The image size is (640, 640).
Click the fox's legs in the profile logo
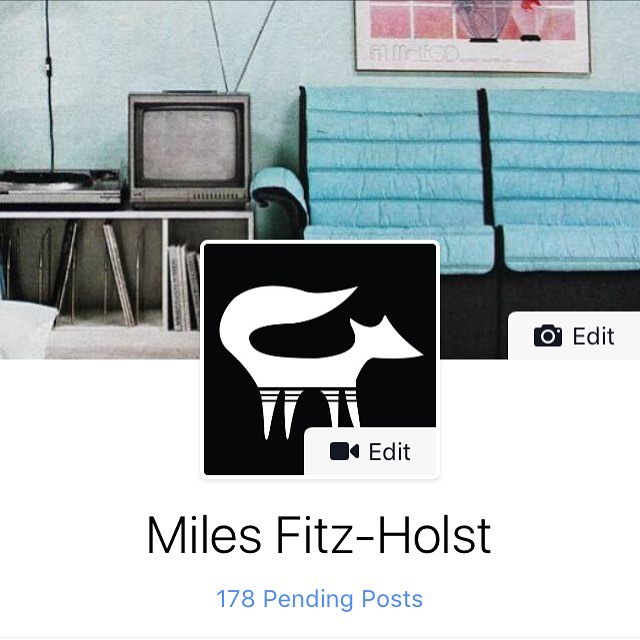point(310,412)
